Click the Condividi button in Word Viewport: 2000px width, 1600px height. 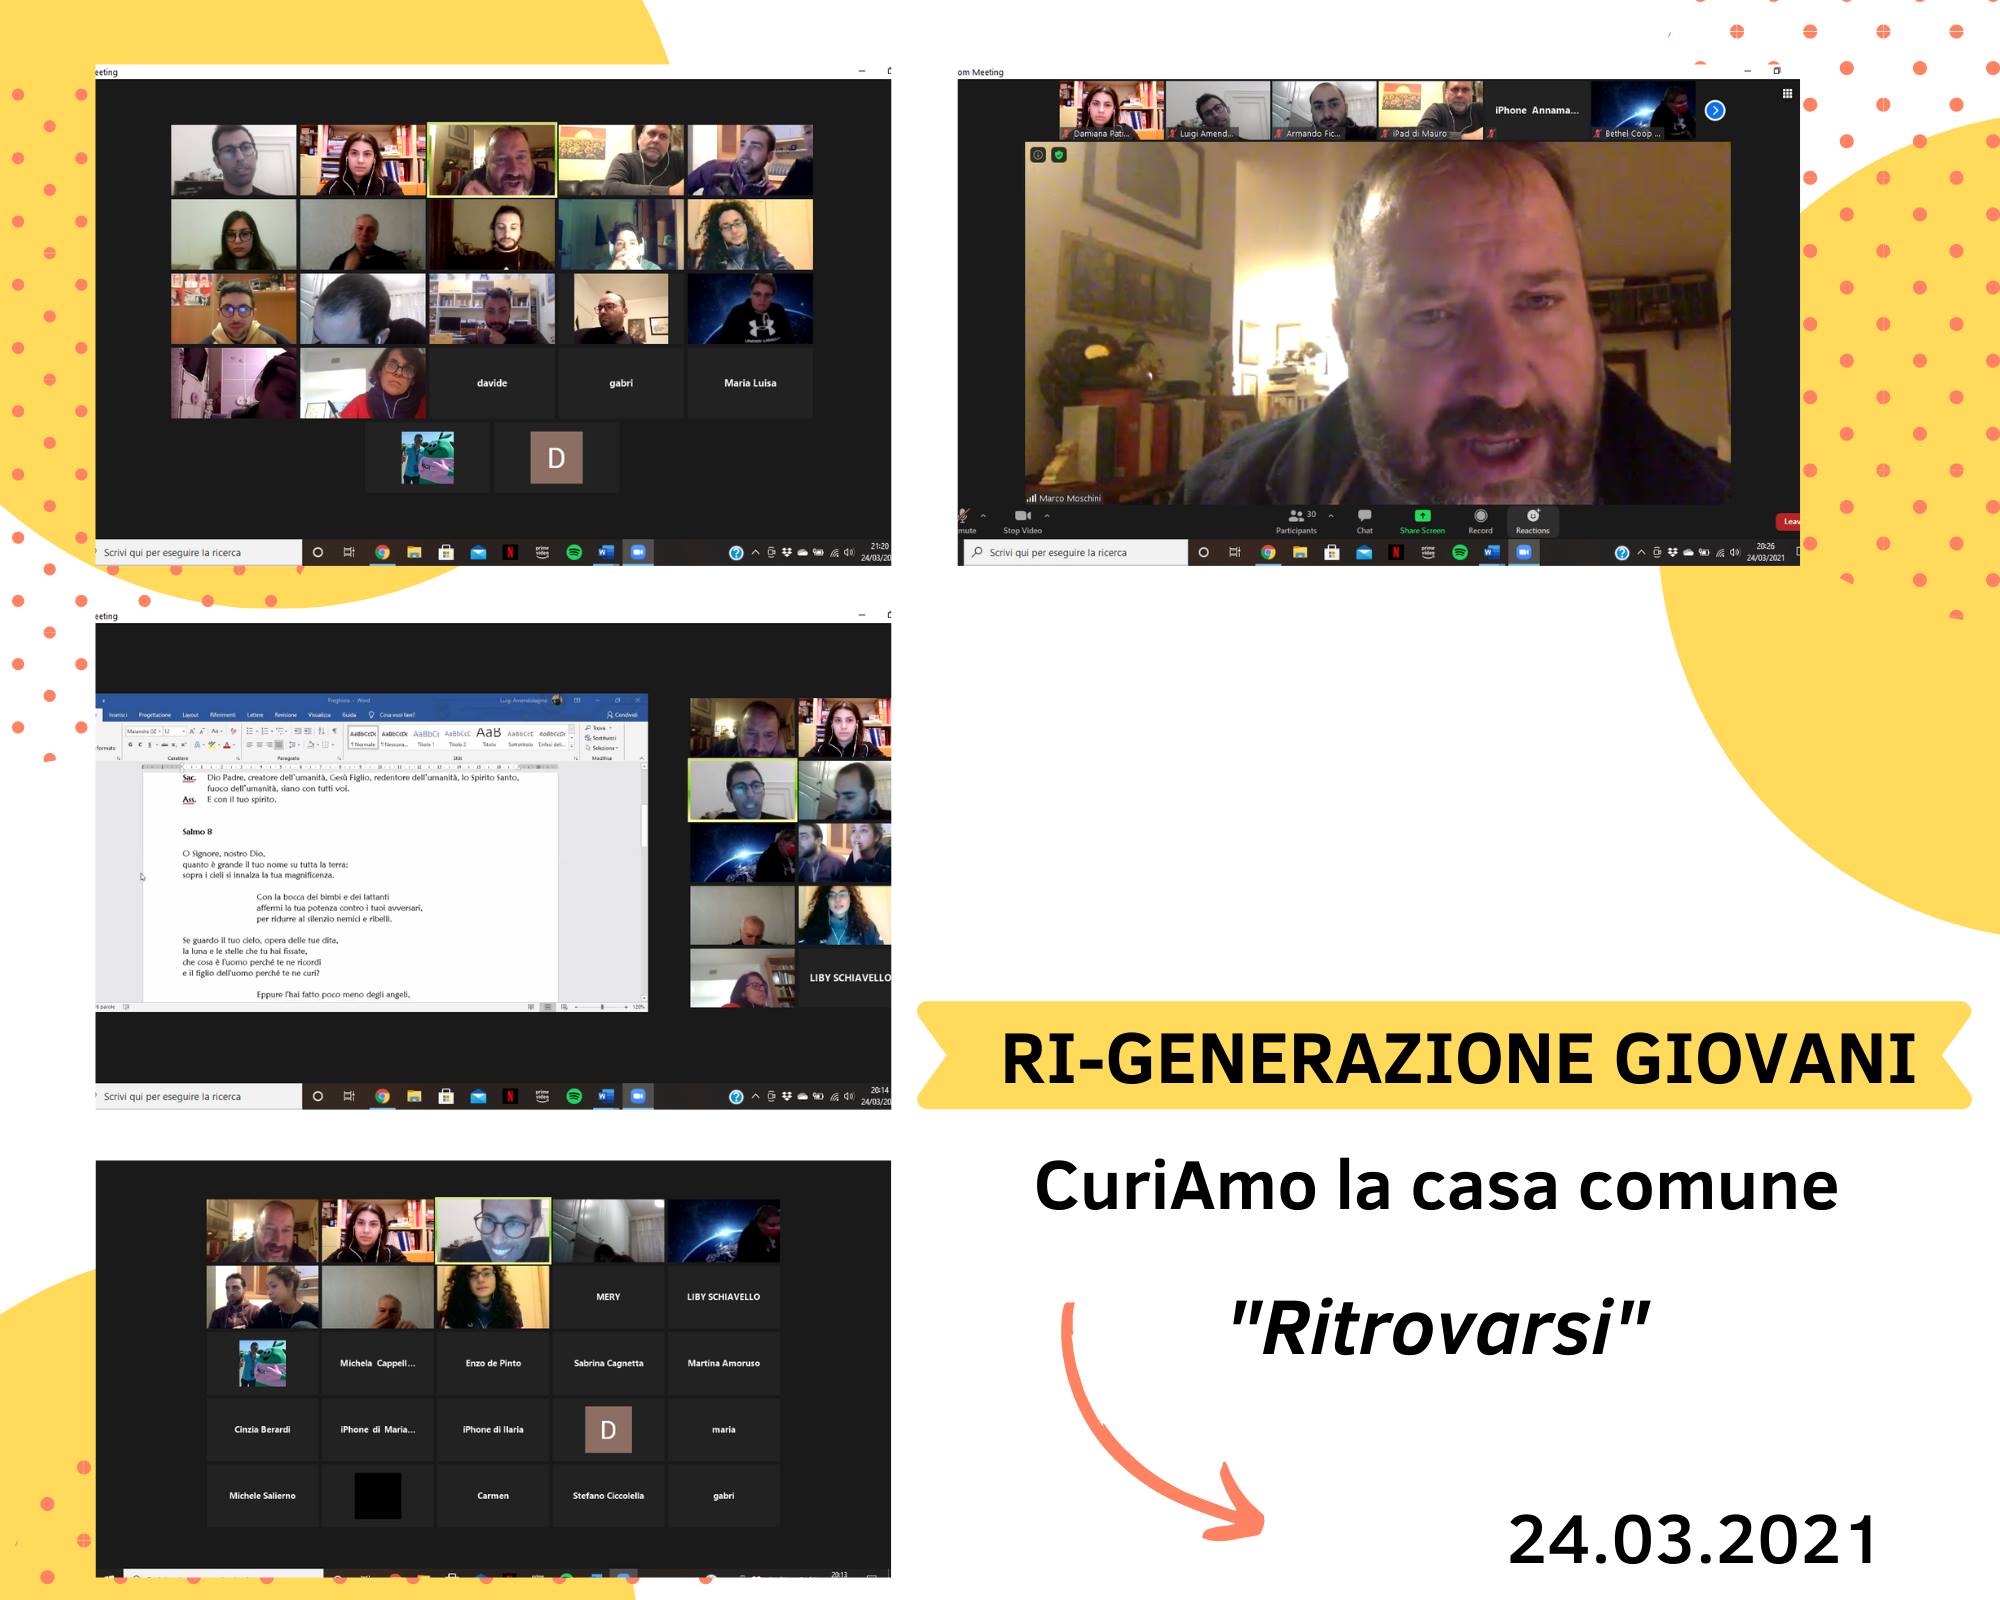[622, 715]
